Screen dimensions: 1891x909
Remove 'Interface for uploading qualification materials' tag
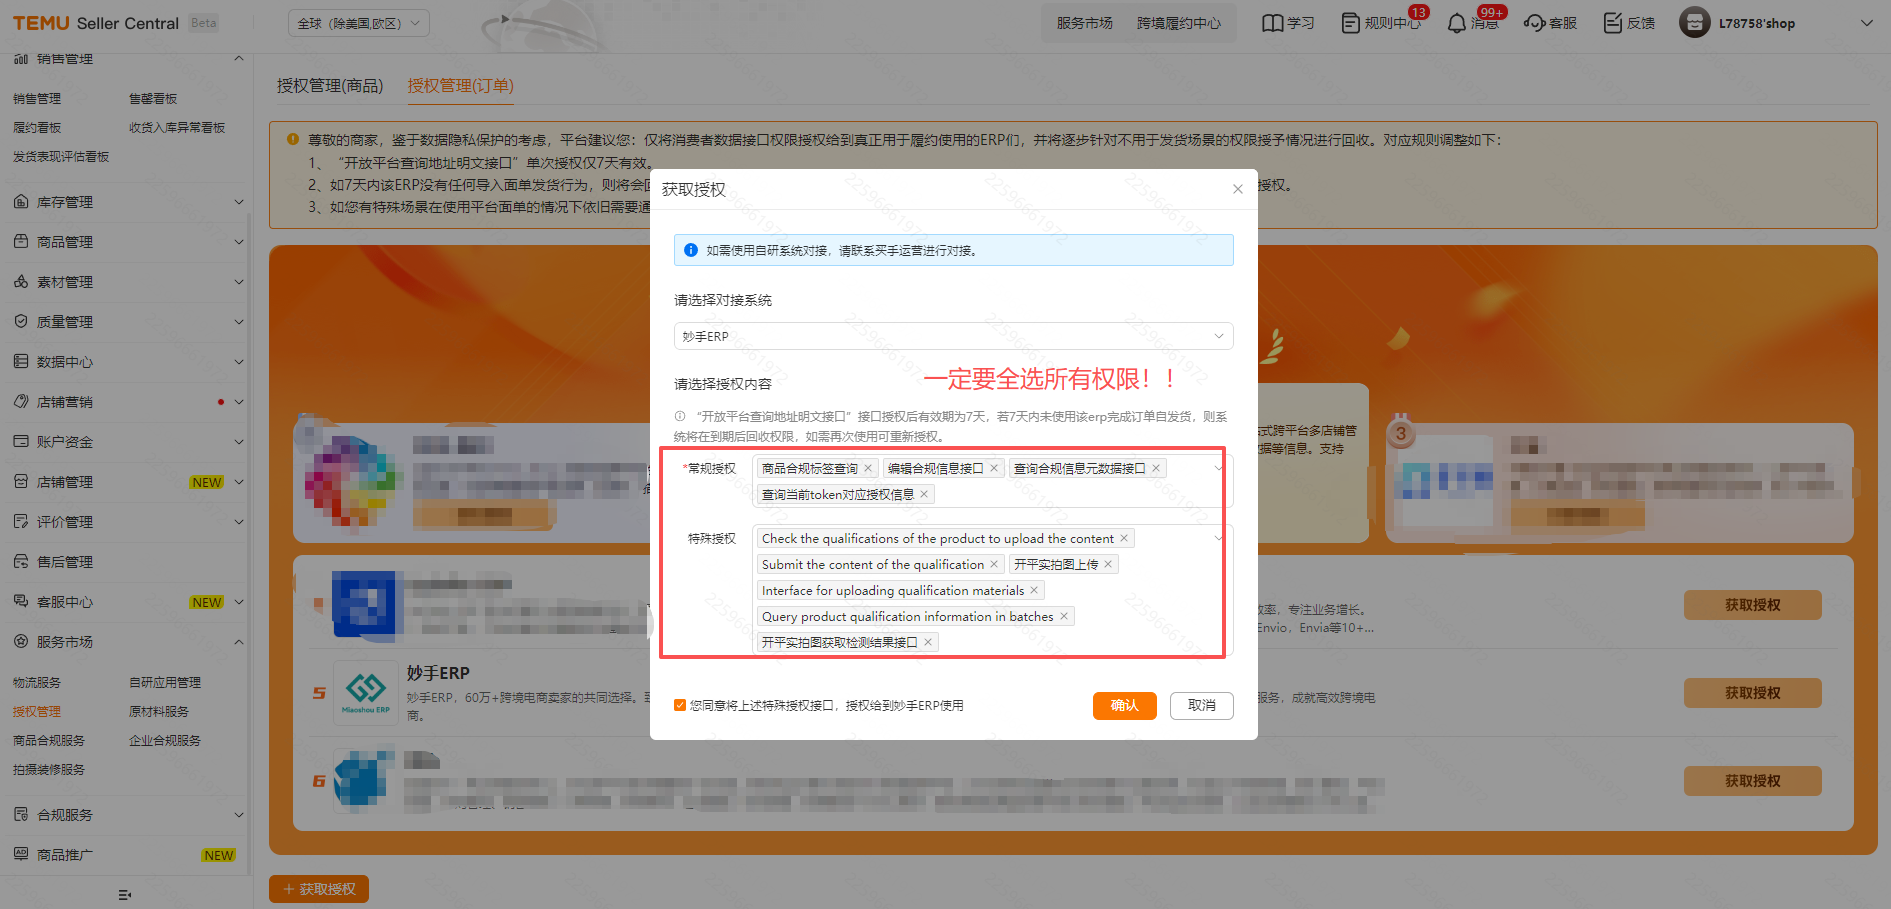[x=1034, y=590]
